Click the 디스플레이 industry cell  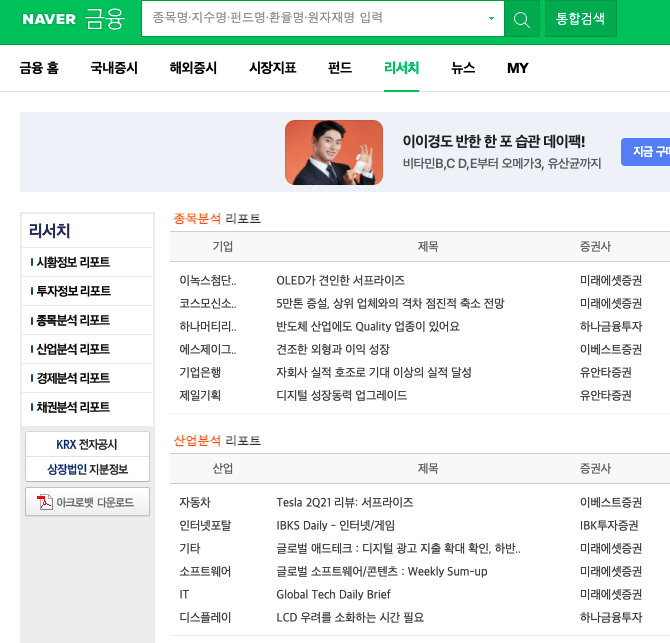[x=205, y=618]
